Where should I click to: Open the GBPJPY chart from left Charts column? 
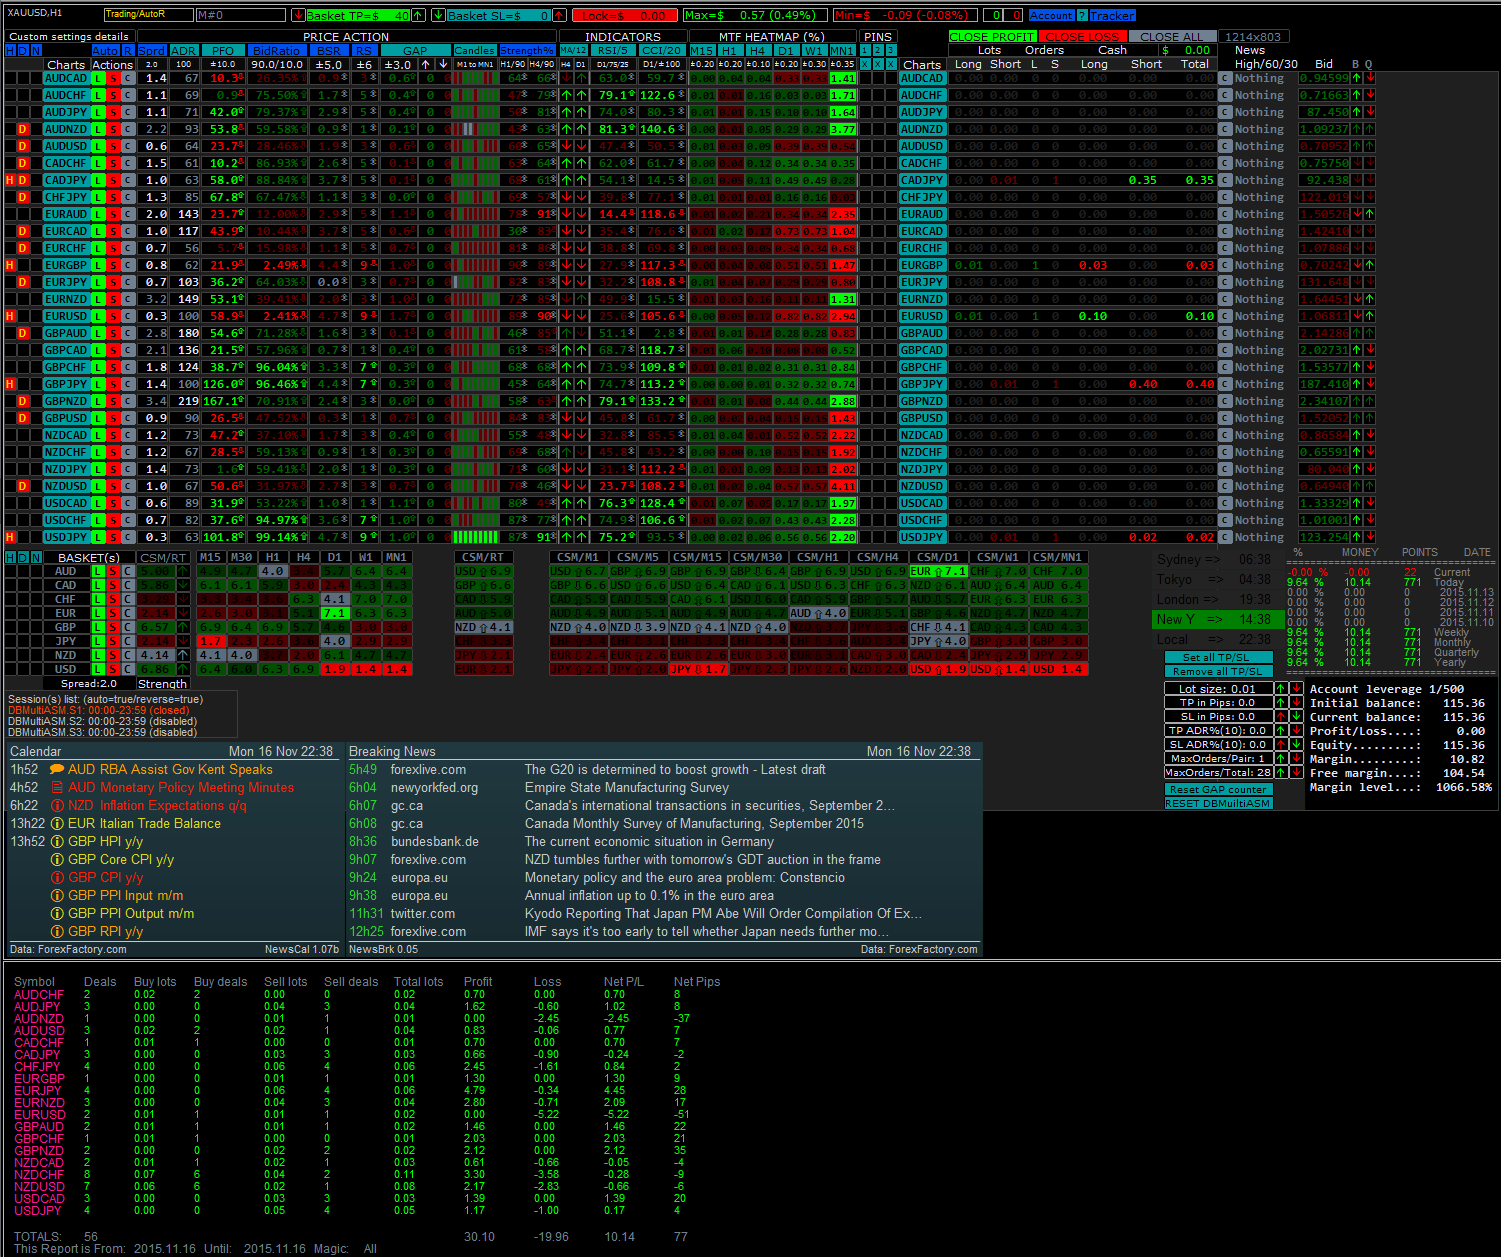[66, 384]
